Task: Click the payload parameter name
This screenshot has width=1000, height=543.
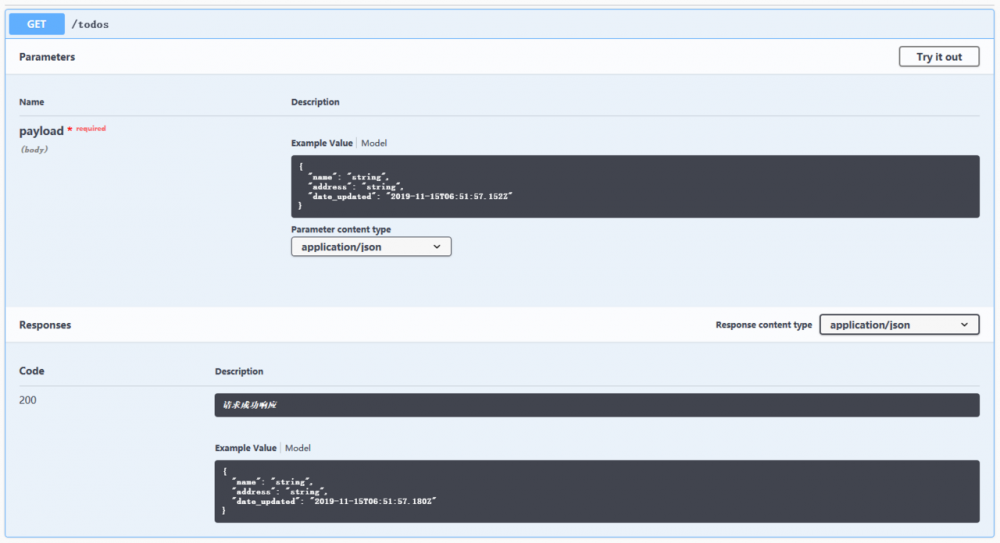Action: pos(41,131)
